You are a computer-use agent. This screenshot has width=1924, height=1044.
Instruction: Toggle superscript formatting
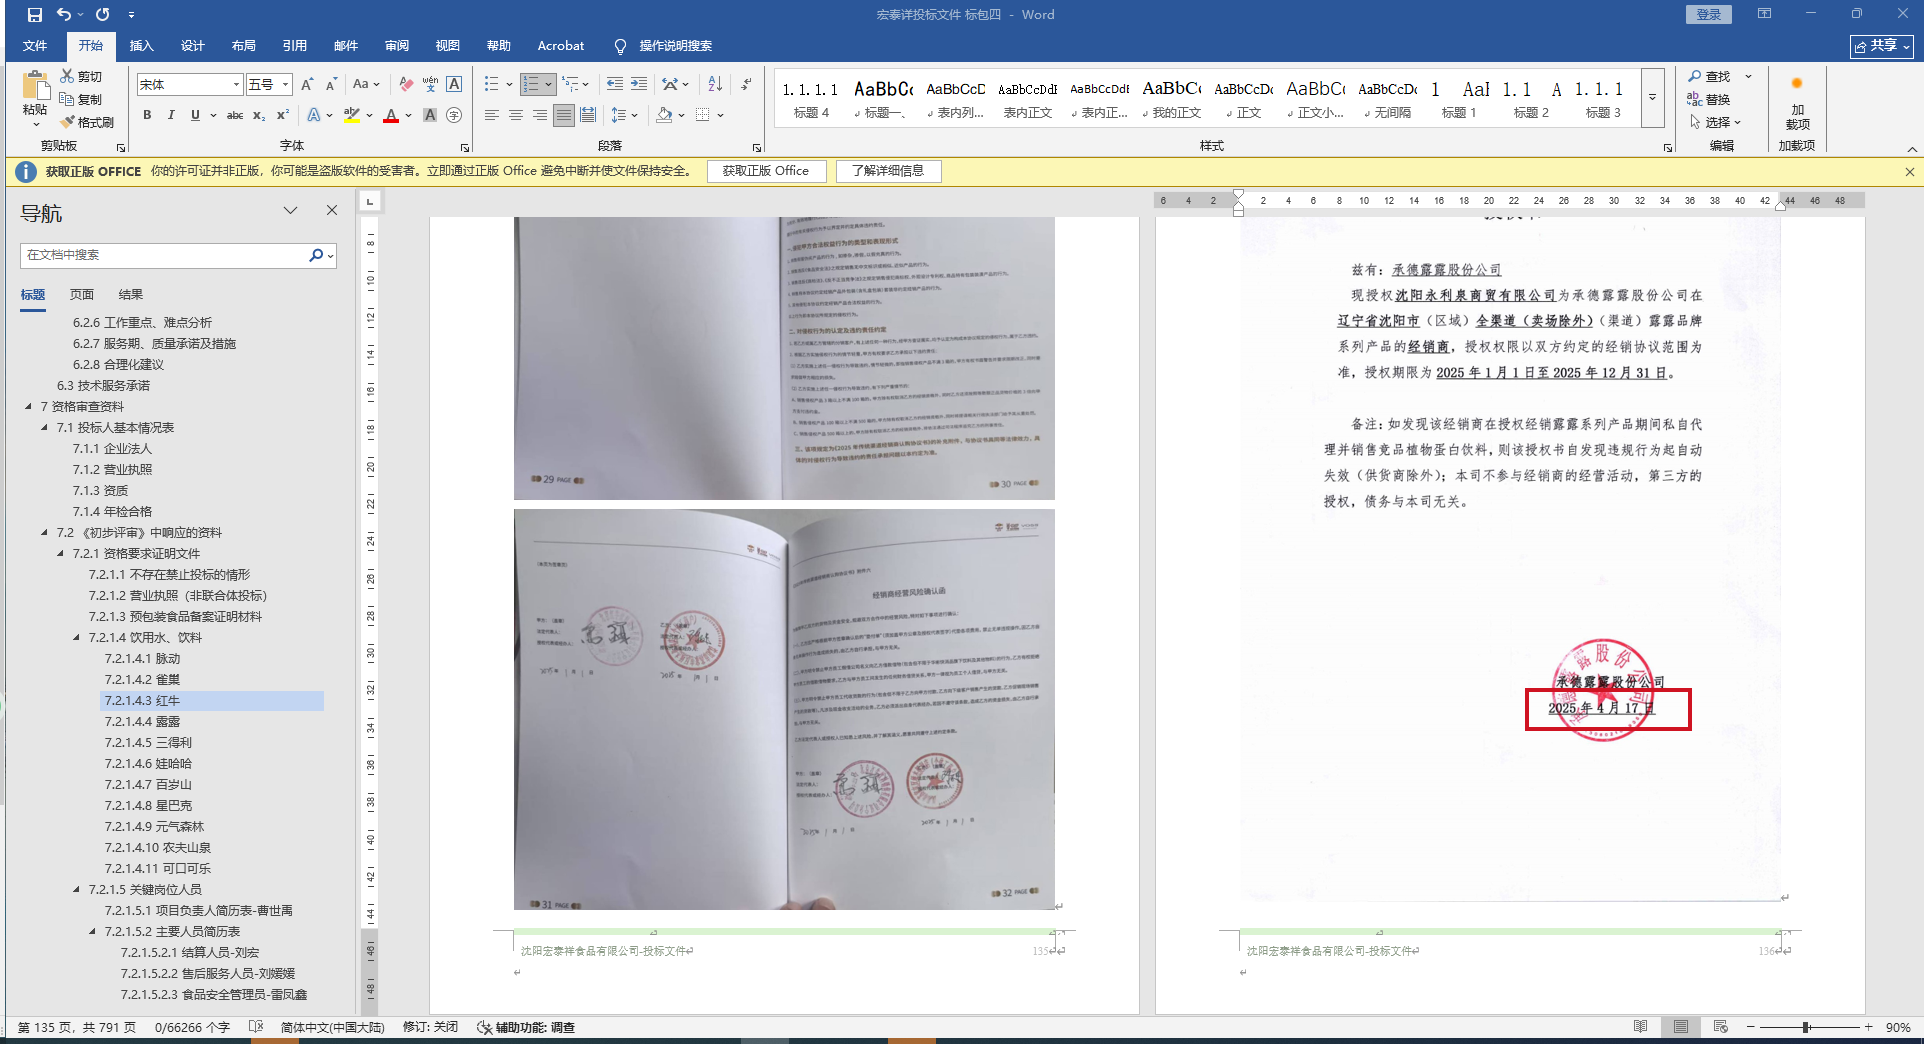(283, 115)
